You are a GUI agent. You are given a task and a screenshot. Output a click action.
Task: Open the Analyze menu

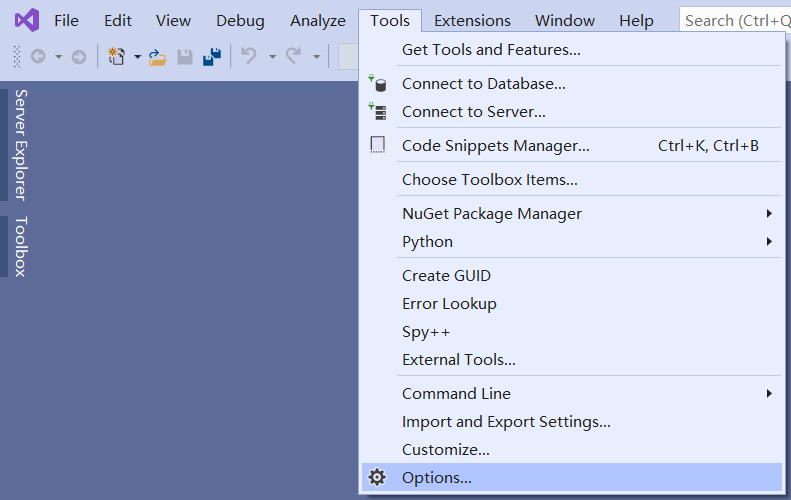coord(318,21)
